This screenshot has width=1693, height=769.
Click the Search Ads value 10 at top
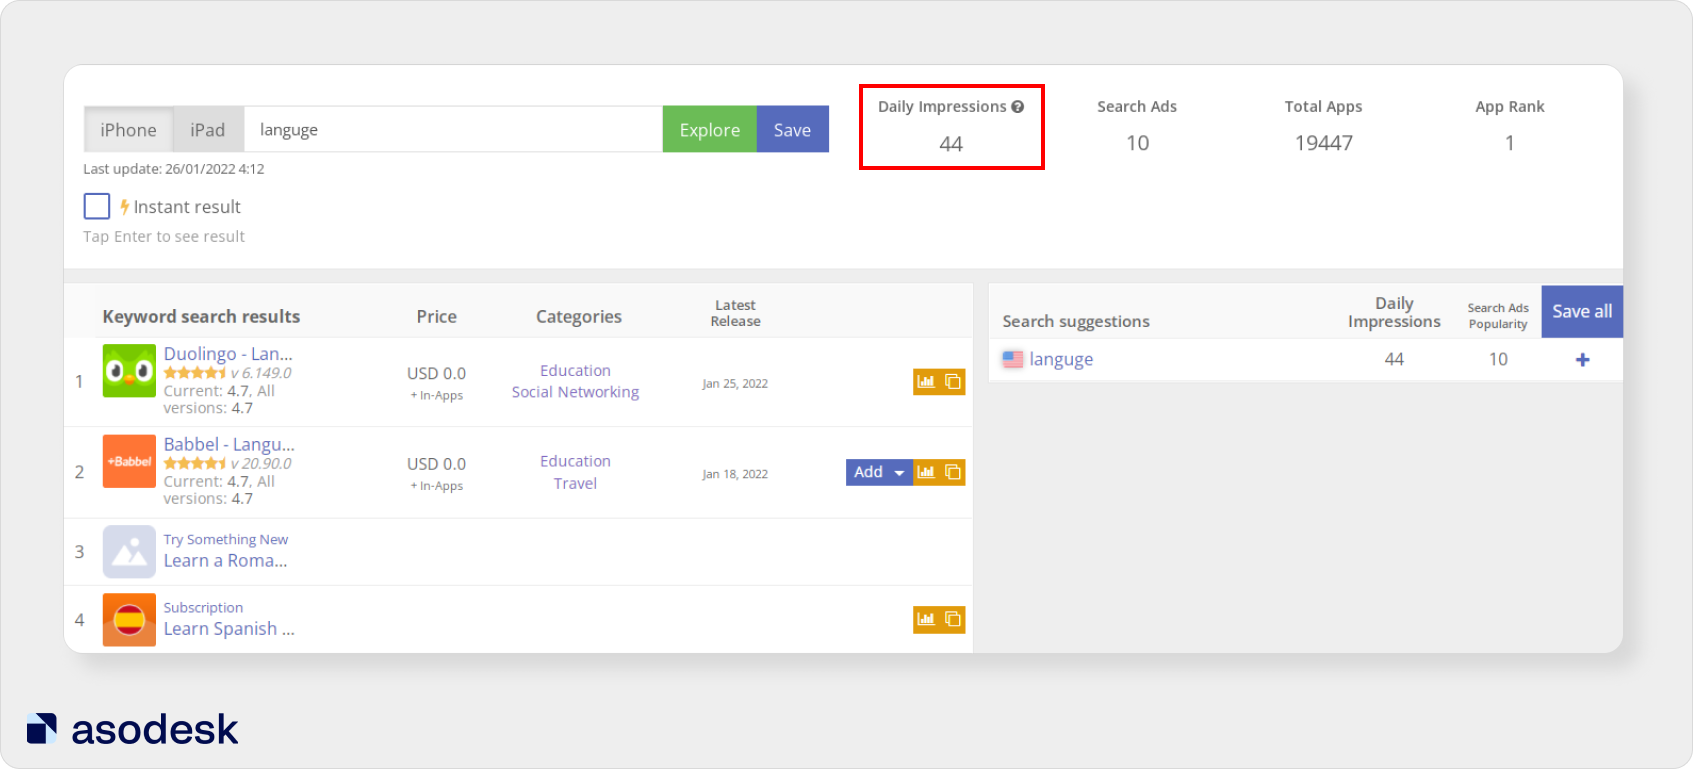tap(1137, 143)
